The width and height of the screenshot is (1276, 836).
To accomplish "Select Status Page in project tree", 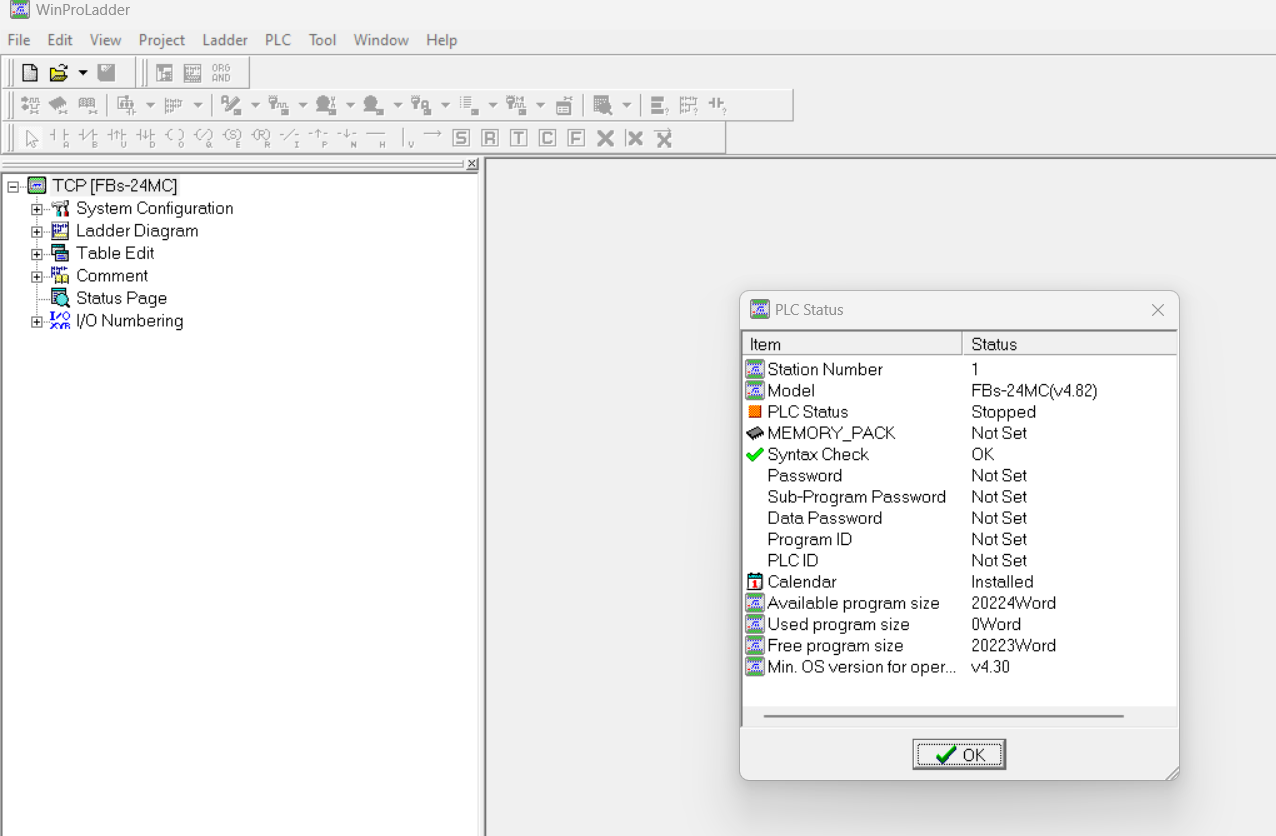I will [121, 298].
